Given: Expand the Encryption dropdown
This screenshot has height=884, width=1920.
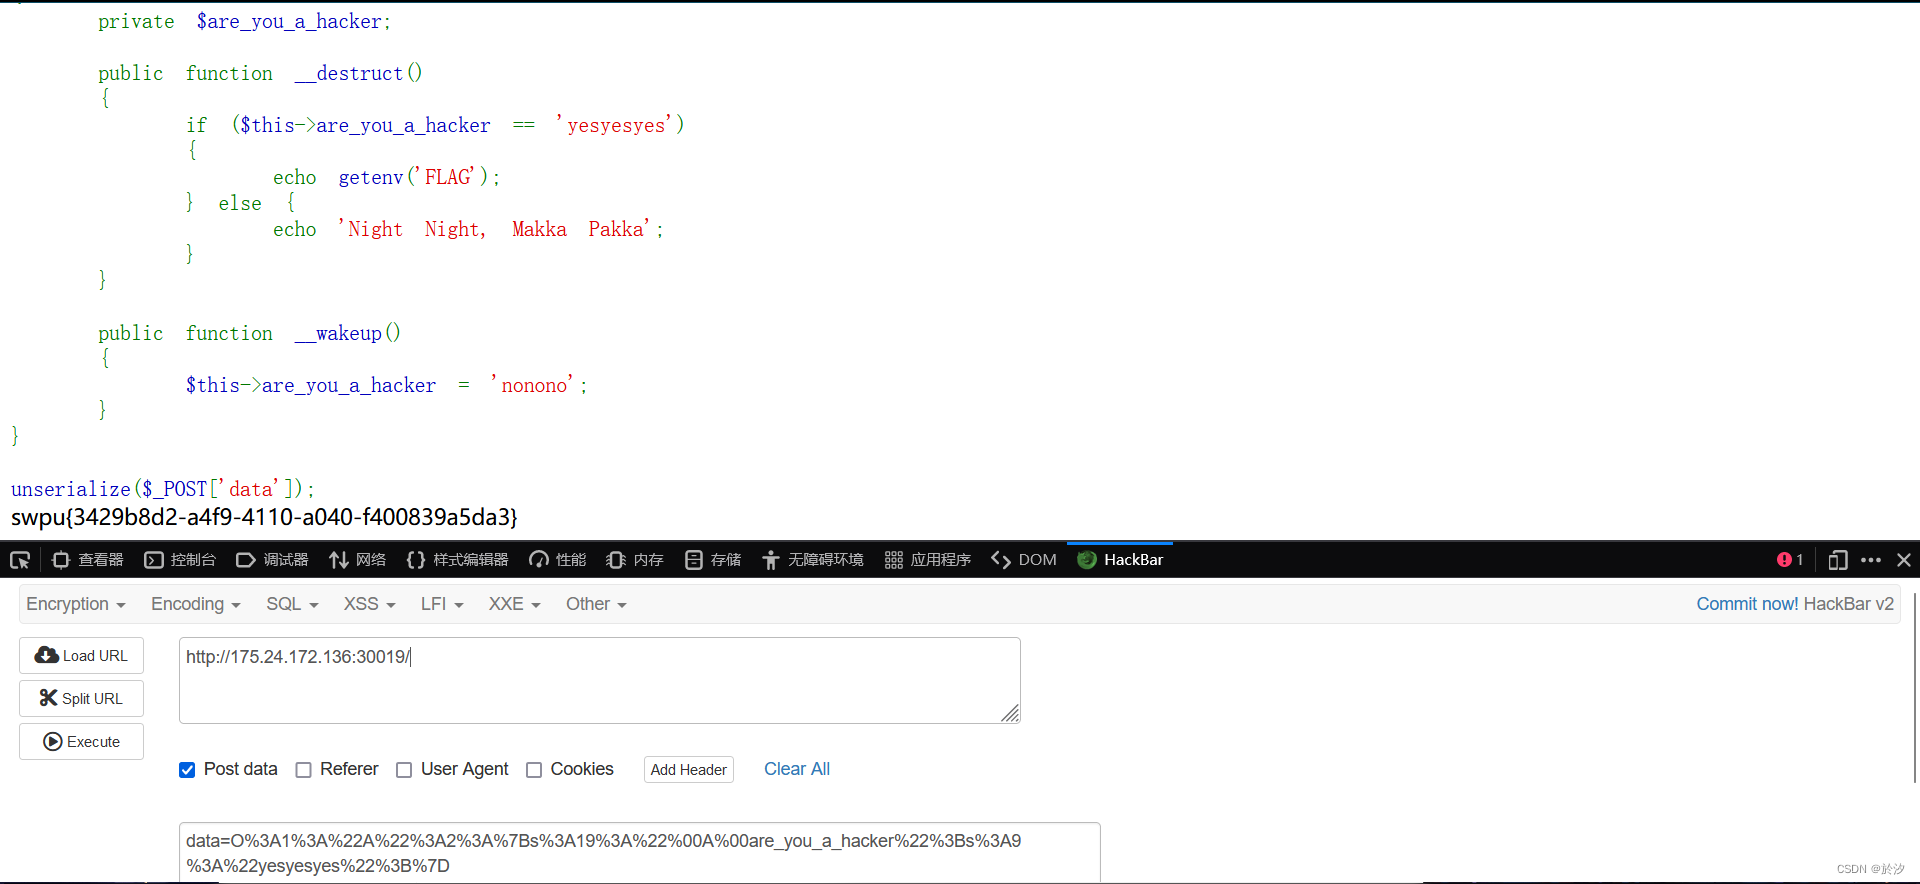Looking at the screenshot, I should coord(76,604).
